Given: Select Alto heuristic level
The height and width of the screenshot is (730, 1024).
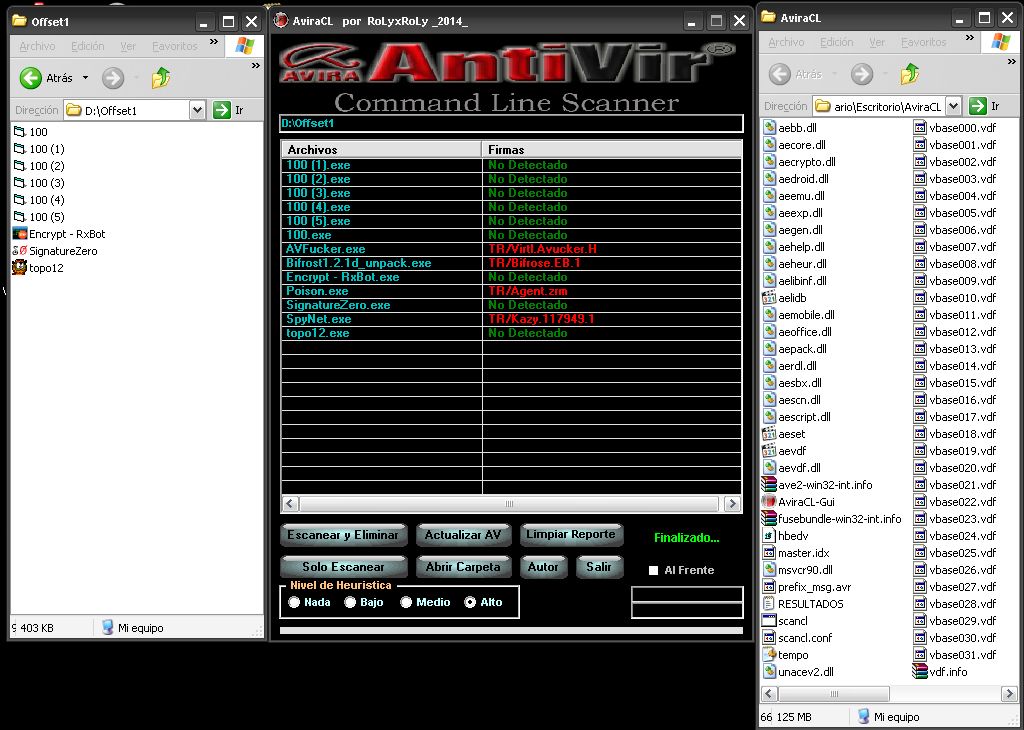Looking at the screenshot, I should tap(470, 602).
